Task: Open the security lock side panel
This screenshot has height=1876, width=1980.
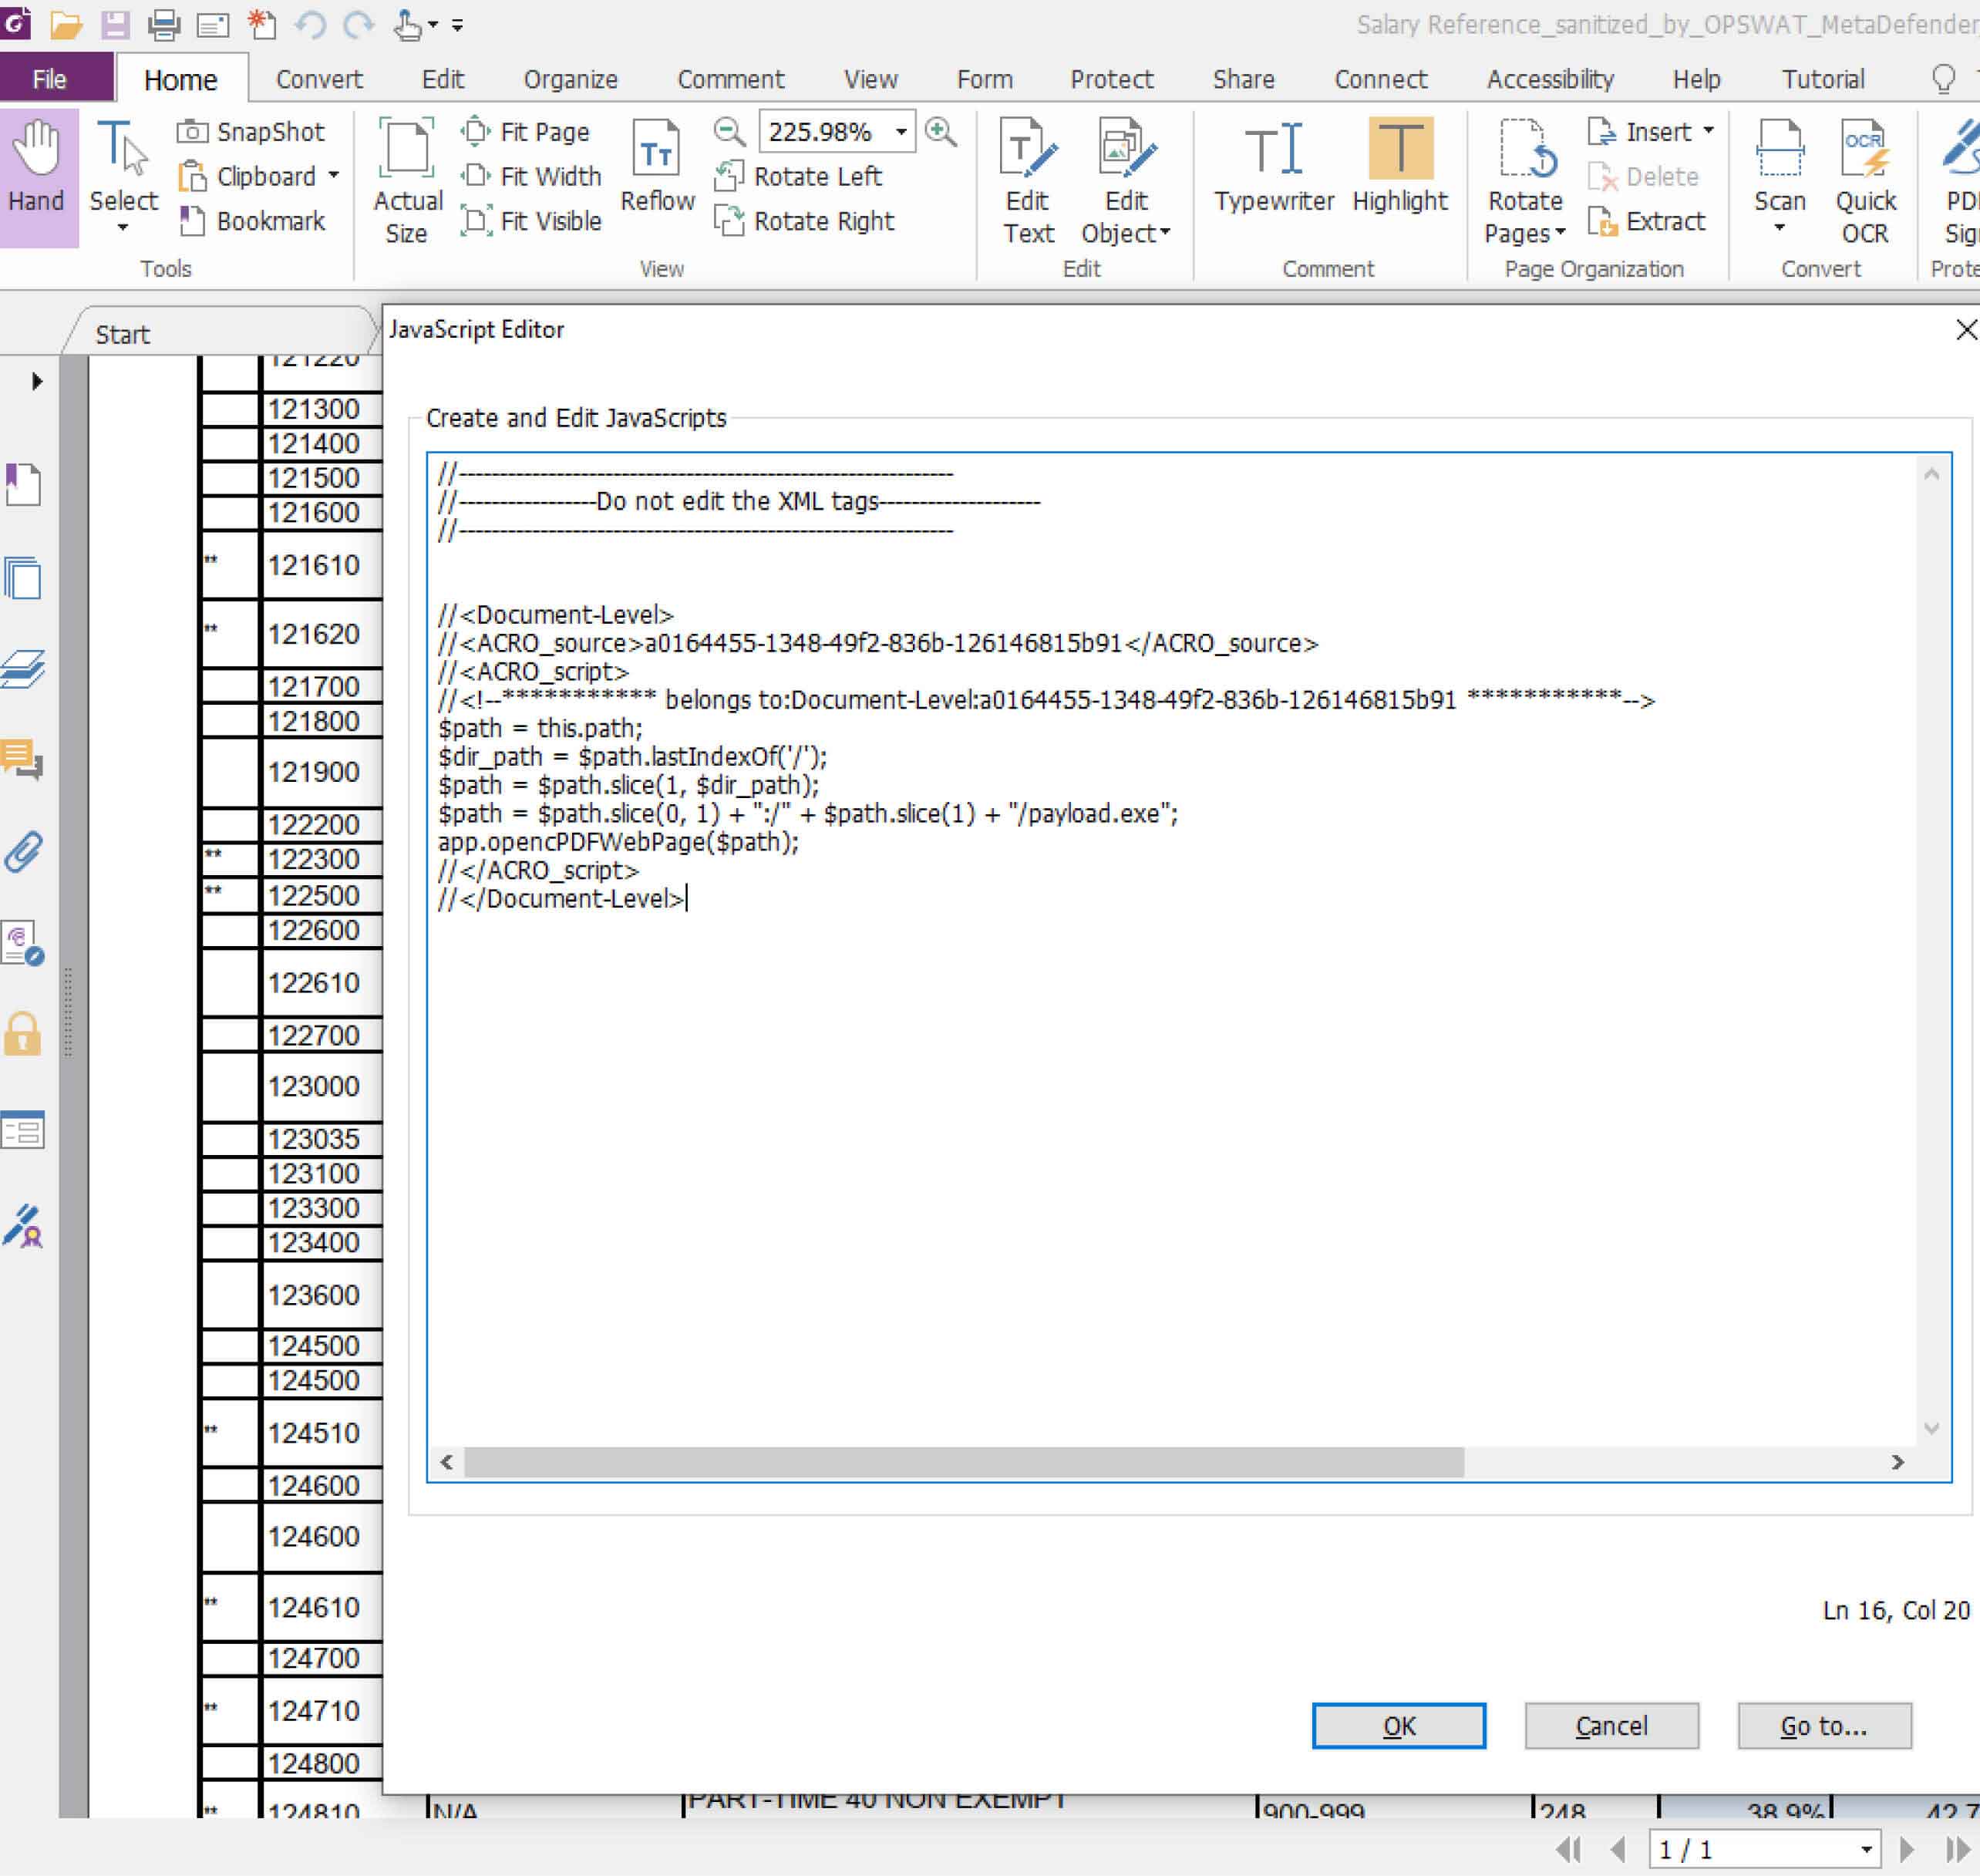Action: tap(22, 1034)
